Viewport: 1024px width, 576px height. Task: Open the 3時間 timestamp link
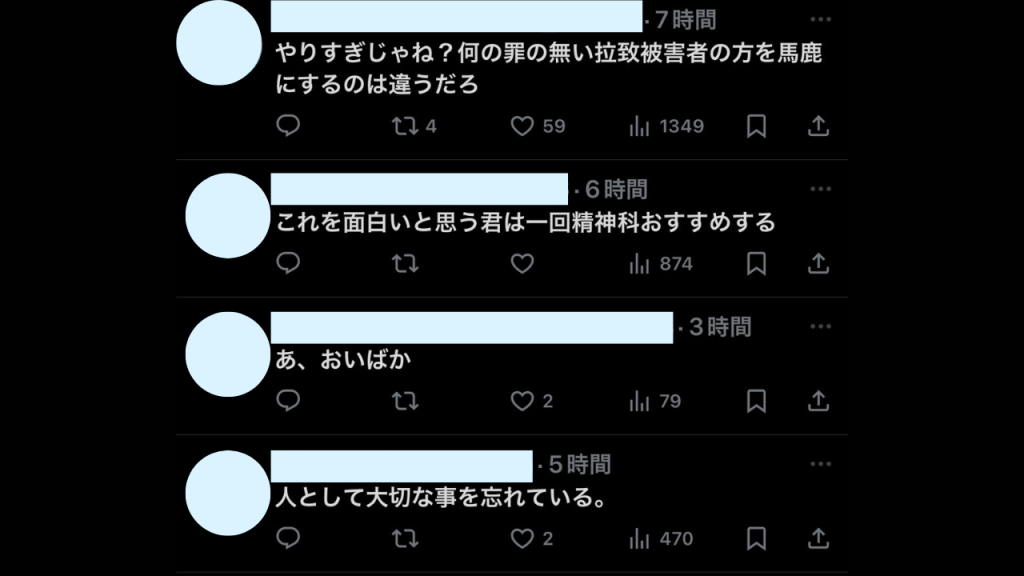(x=720, y=327)
